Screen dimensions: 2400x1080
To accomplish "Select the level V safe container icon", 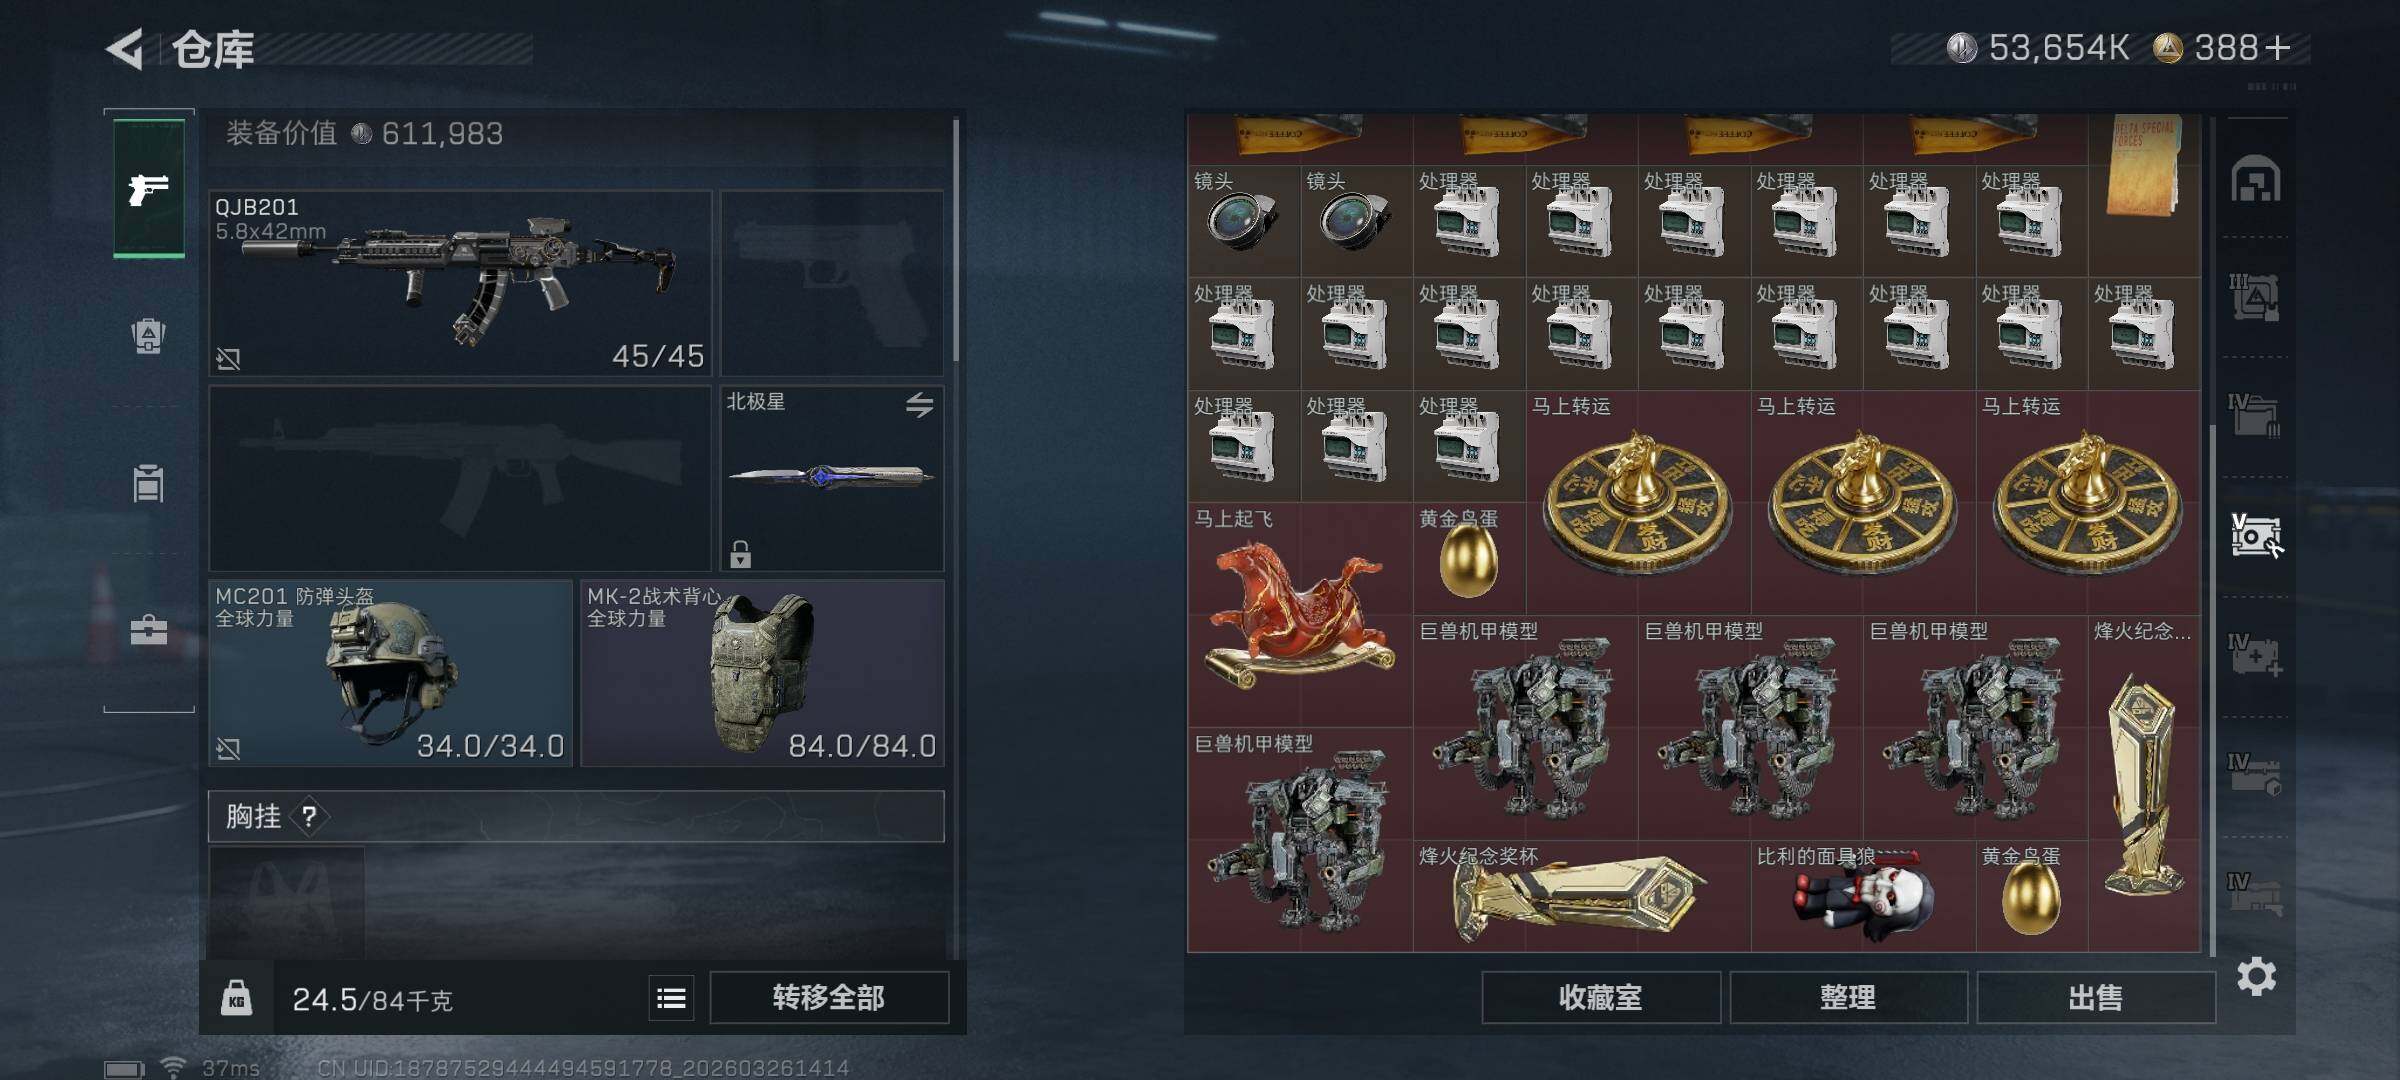I will pos(2256,536).
